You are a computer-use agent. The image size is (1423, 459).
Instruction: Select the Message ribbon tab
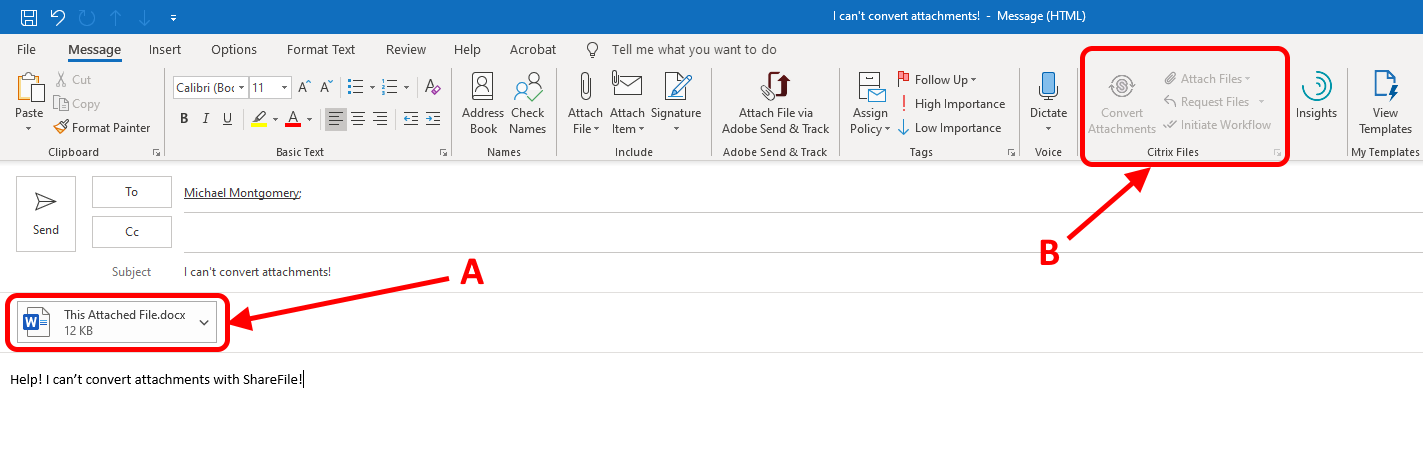(x=94, y=49)
